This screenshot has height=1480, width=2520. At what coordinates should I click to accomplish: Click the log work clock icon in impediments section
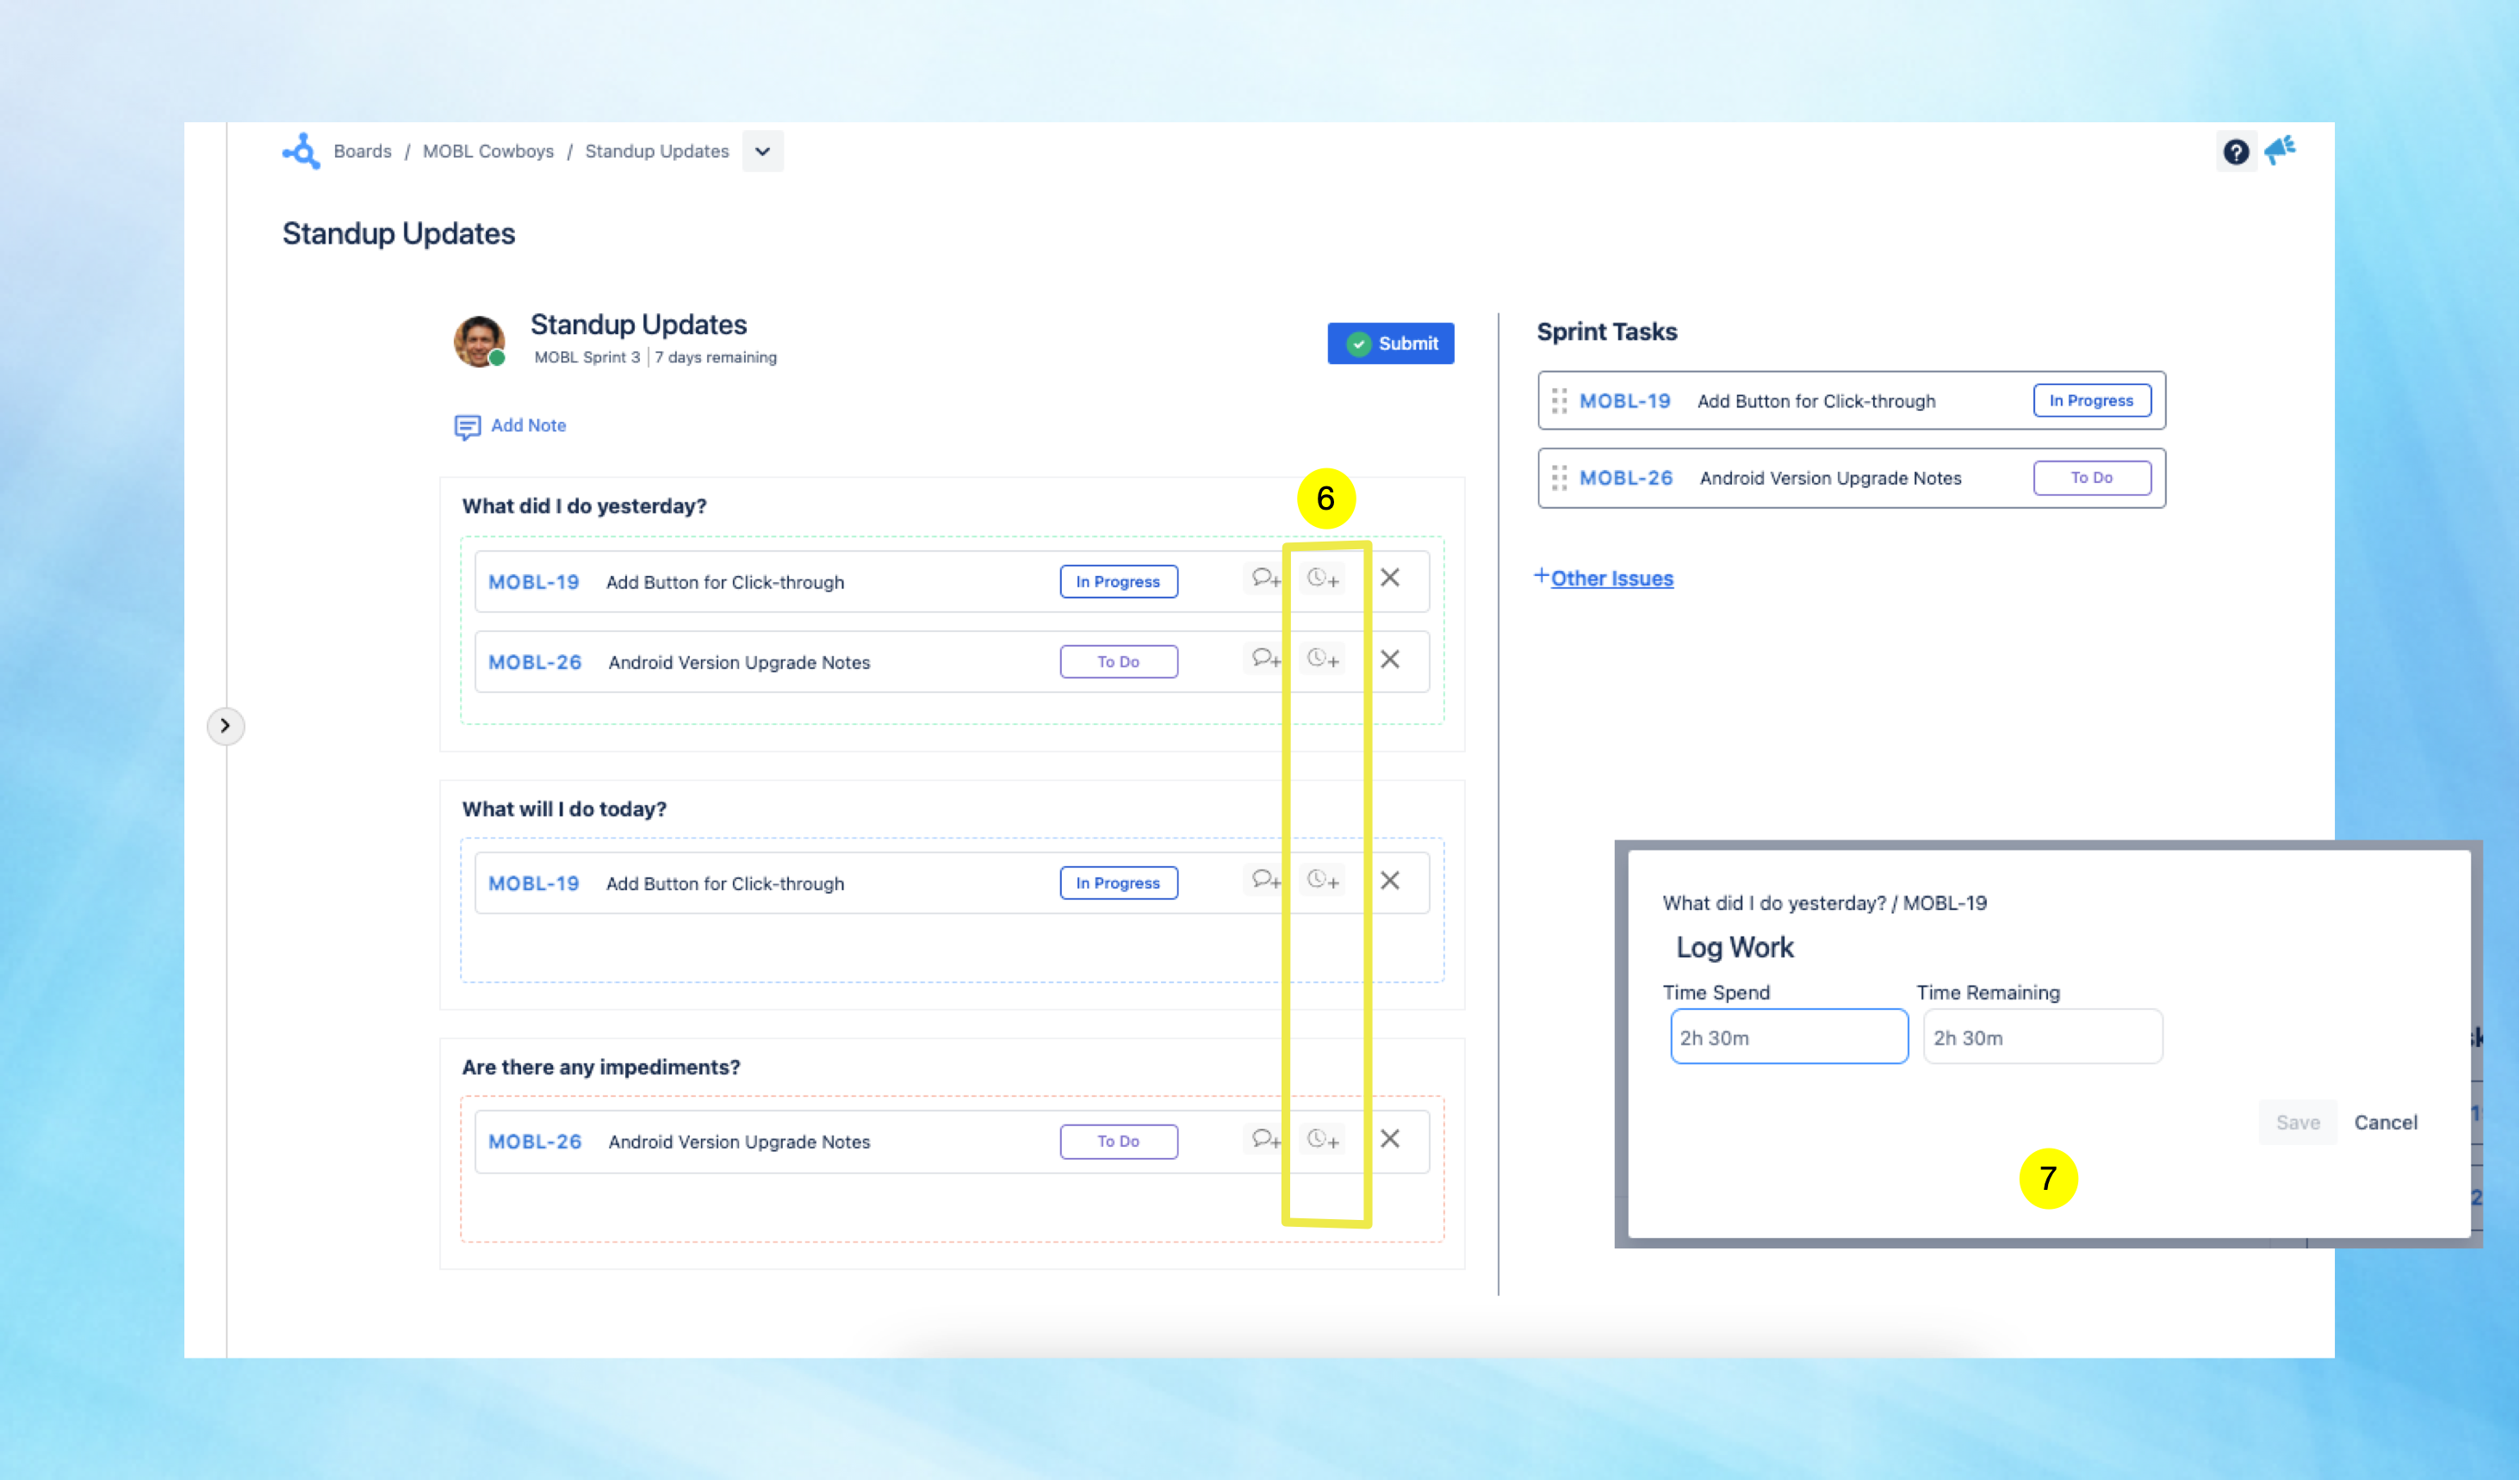(x=1324, y=1138)
